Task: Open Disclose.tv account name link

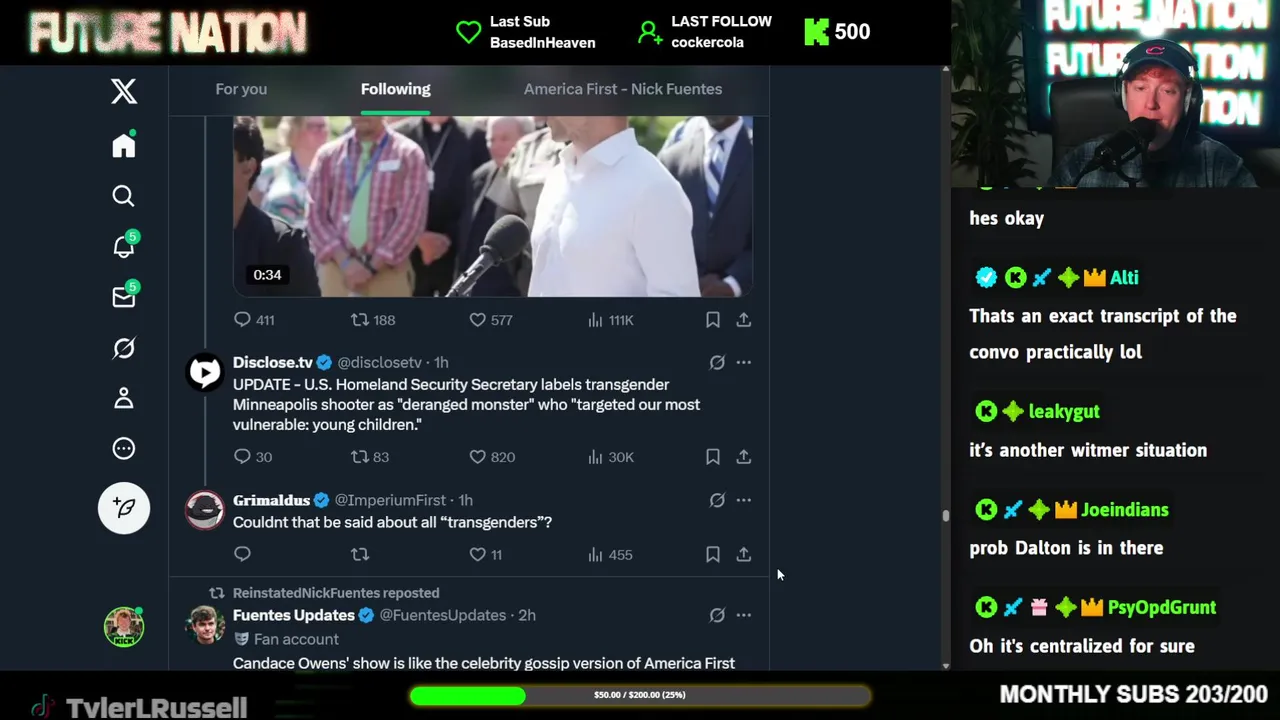Action: (273, 362)
